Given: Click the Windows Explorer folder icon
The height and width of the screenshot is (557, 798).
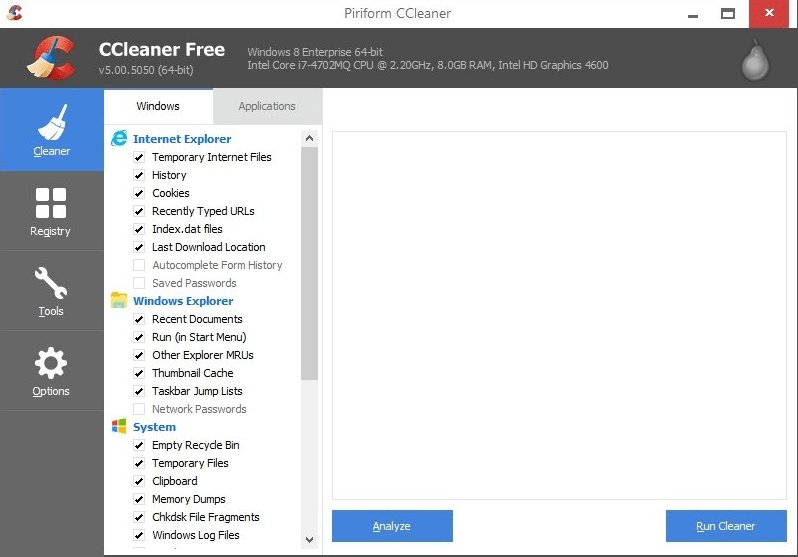Looking at the screenshot, I should [119, 300].
